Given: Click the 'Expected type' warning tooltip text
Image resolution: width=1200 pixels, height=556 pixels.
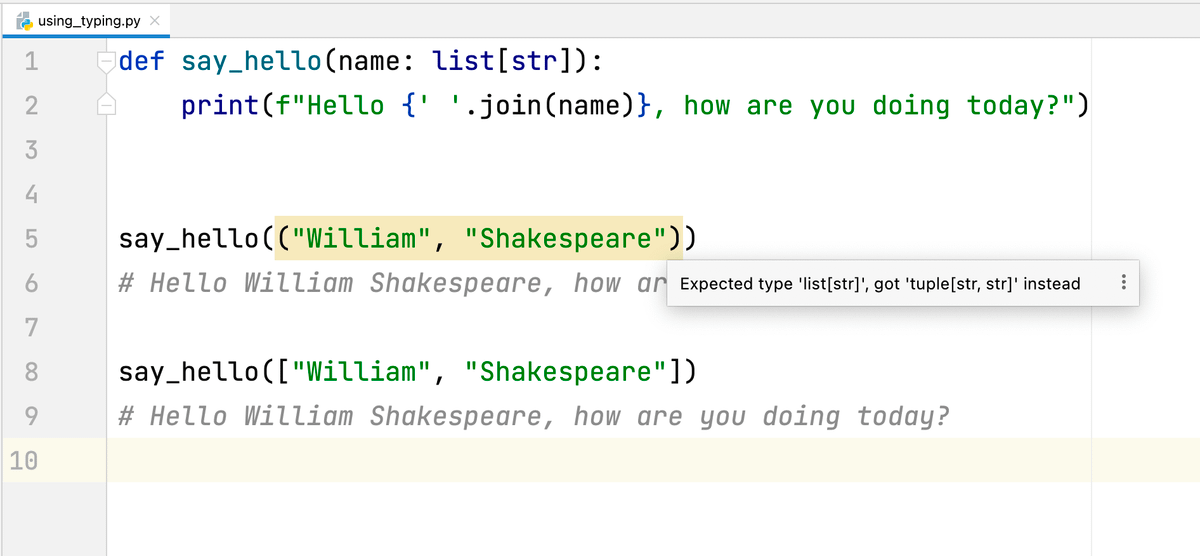Looking at the screenshot, I should coord(879,284).
